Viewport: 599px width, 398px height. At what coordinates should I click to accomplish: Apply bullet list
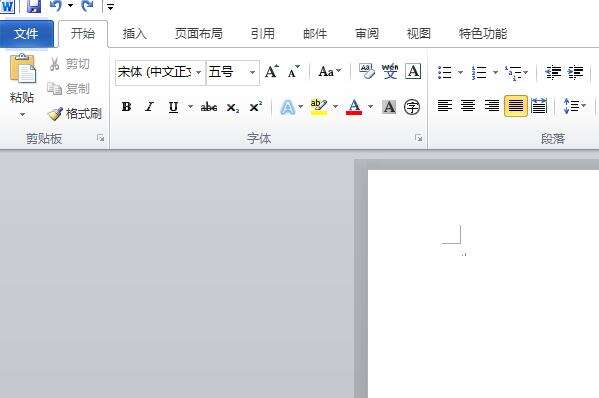[445, 72]
